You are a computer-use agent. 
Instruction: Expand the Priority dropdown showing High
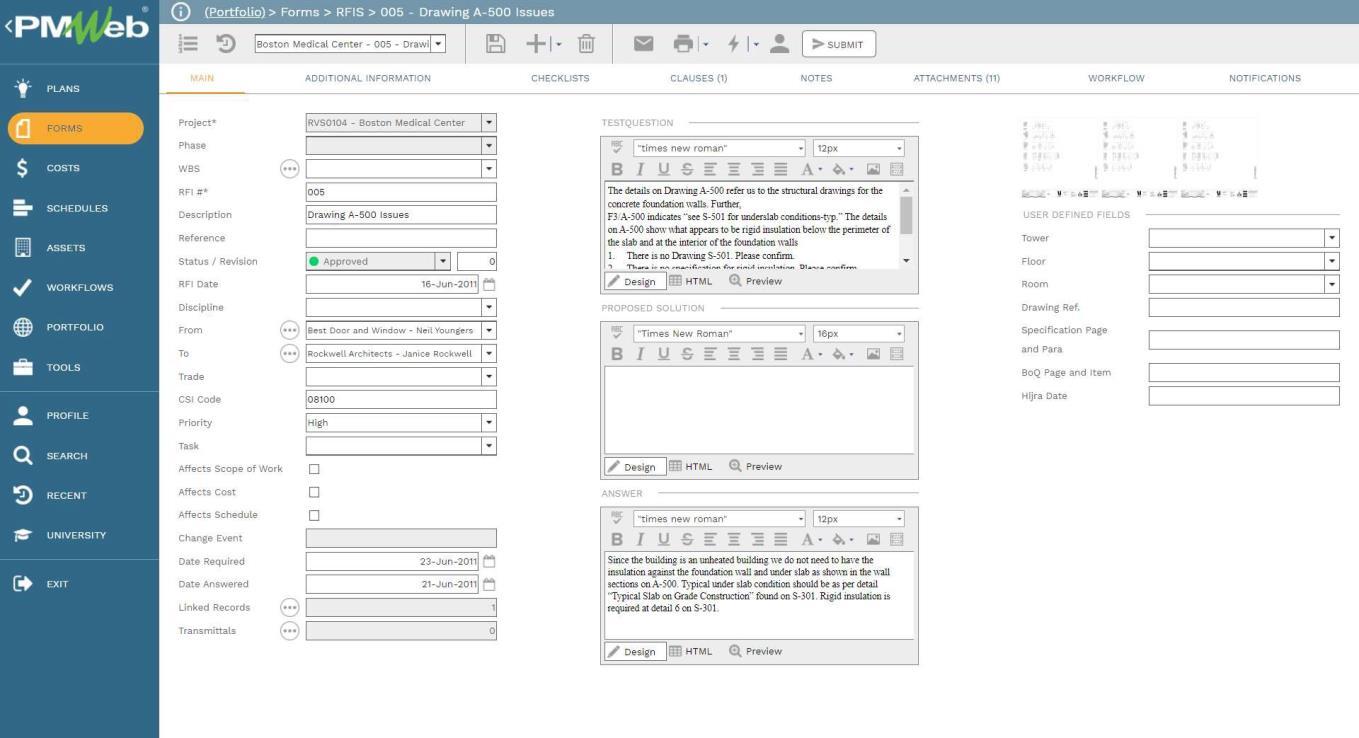[x=489, y=423]
